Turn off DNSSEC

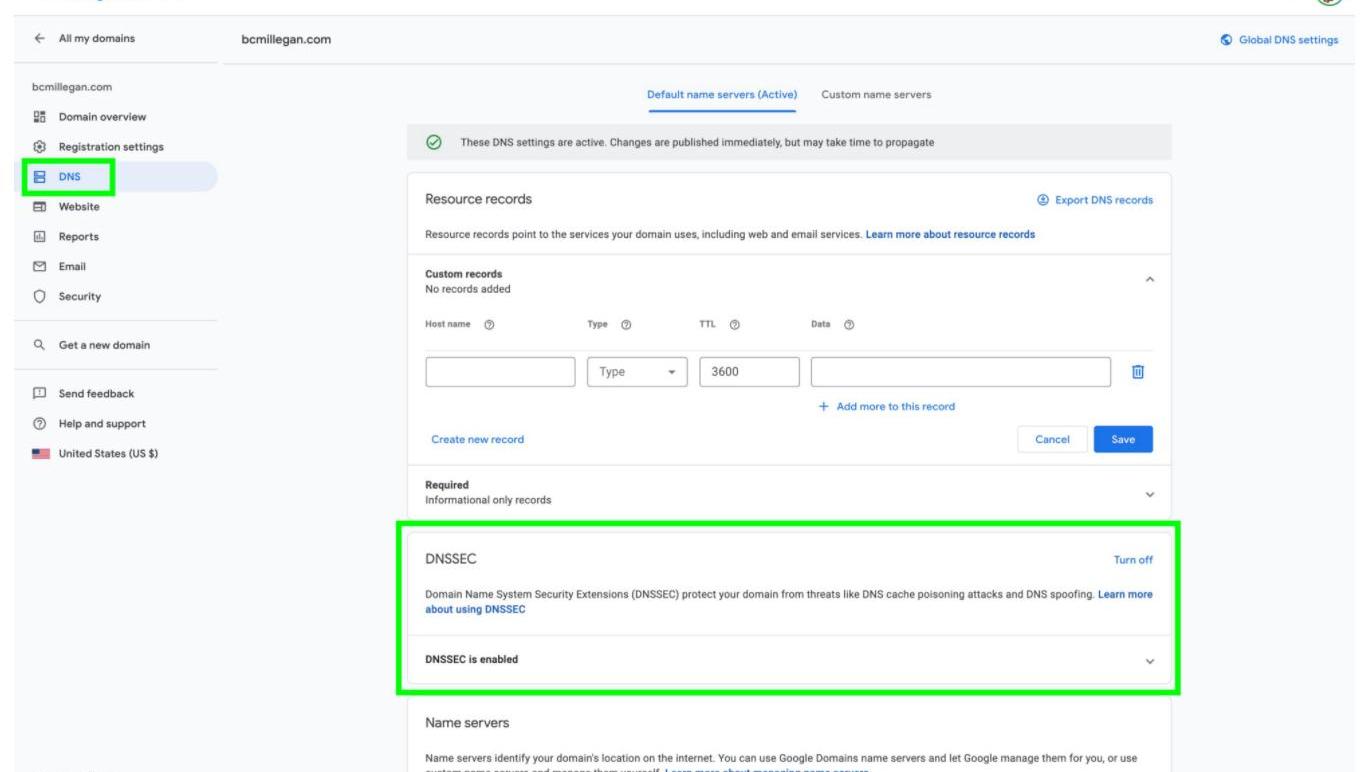1133,560
